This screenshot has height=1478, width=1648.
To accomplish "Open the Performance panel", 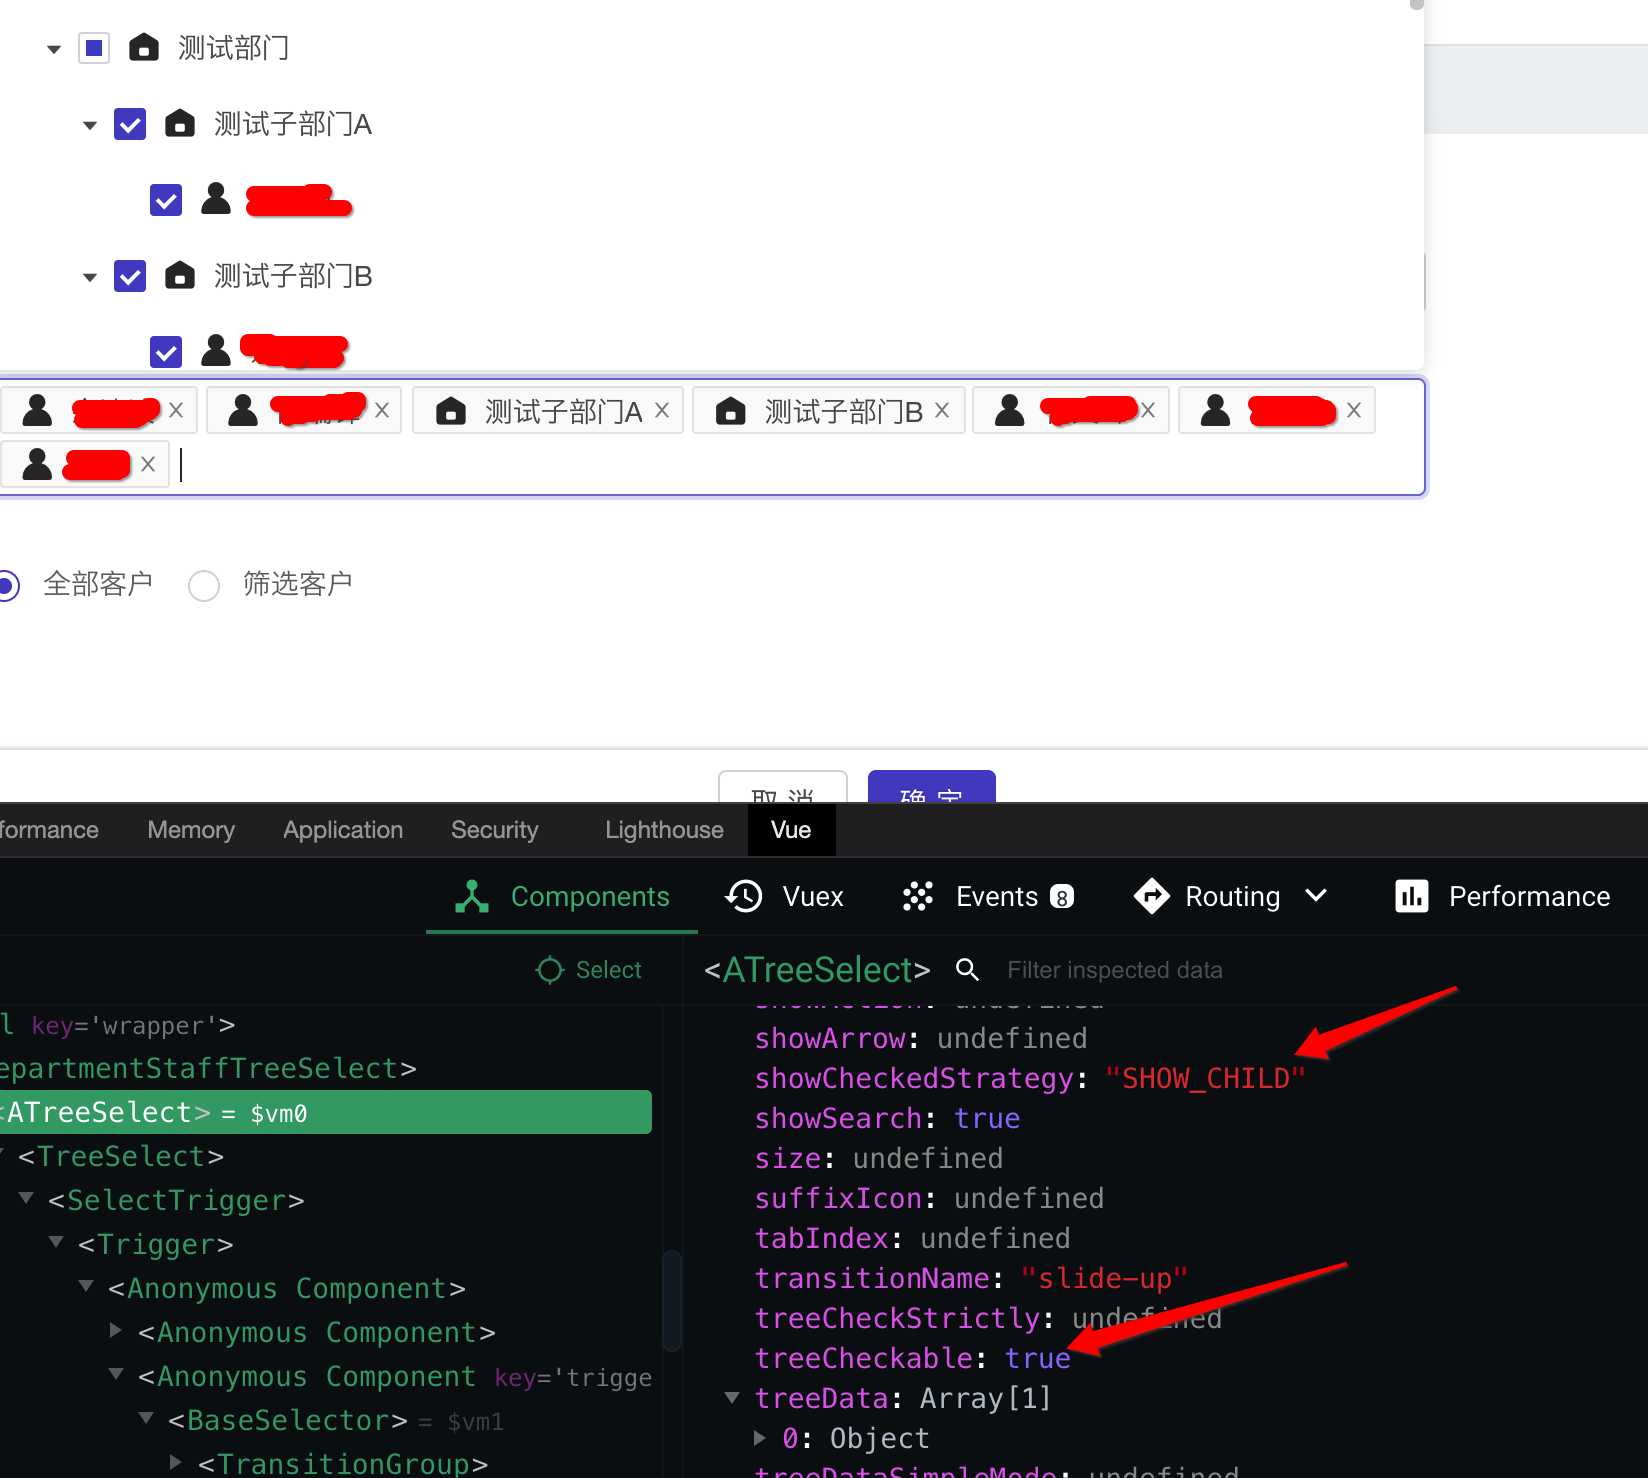I will [1500, 896].
